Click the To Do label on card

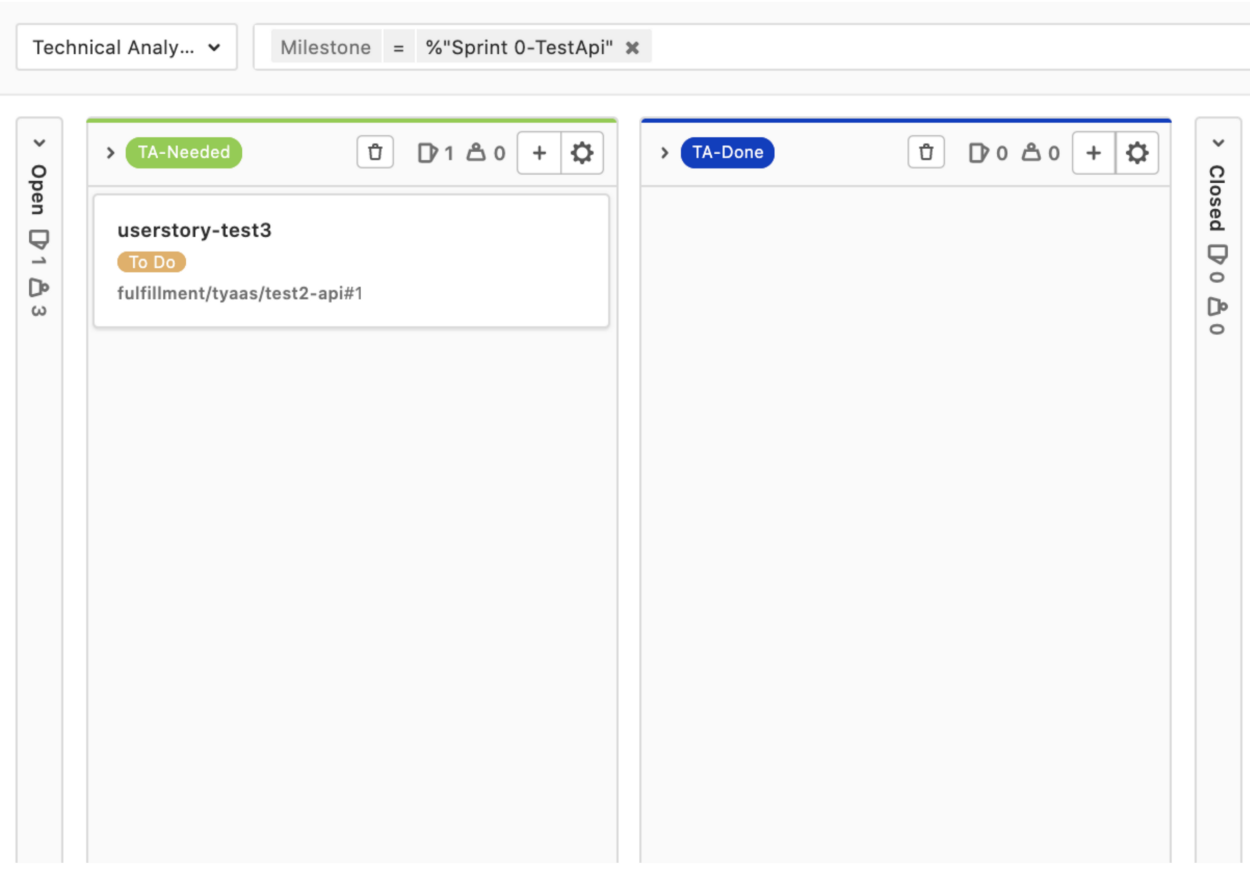point(151,262)
